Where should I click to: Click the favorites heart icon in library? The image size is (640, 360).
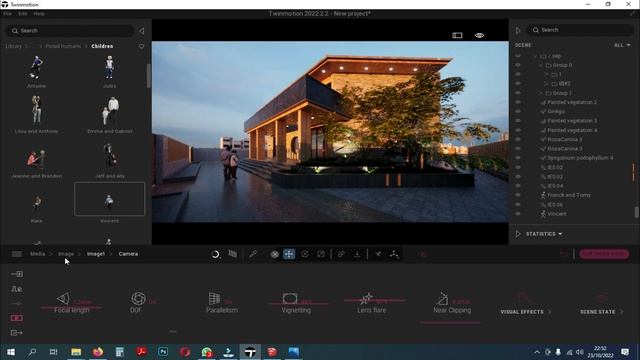[x=142, y=46]
